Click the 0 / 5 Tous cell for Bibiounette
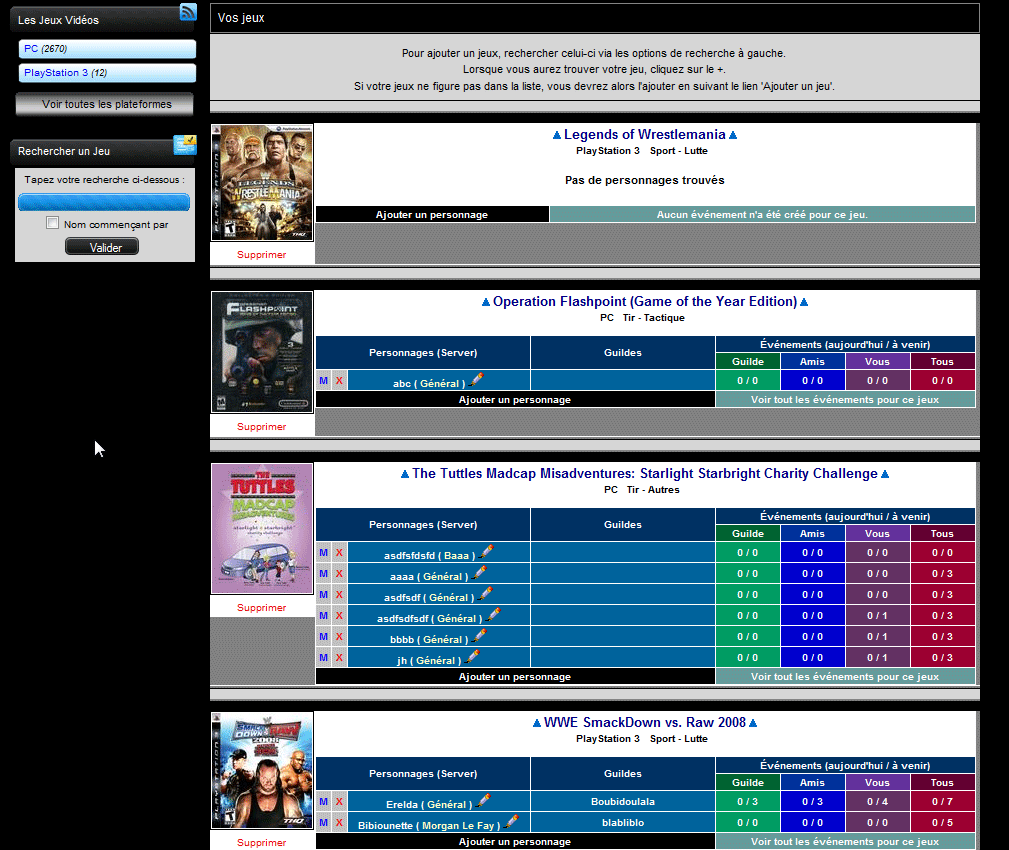The image size is (1009, 850). [x=942, y=822]
